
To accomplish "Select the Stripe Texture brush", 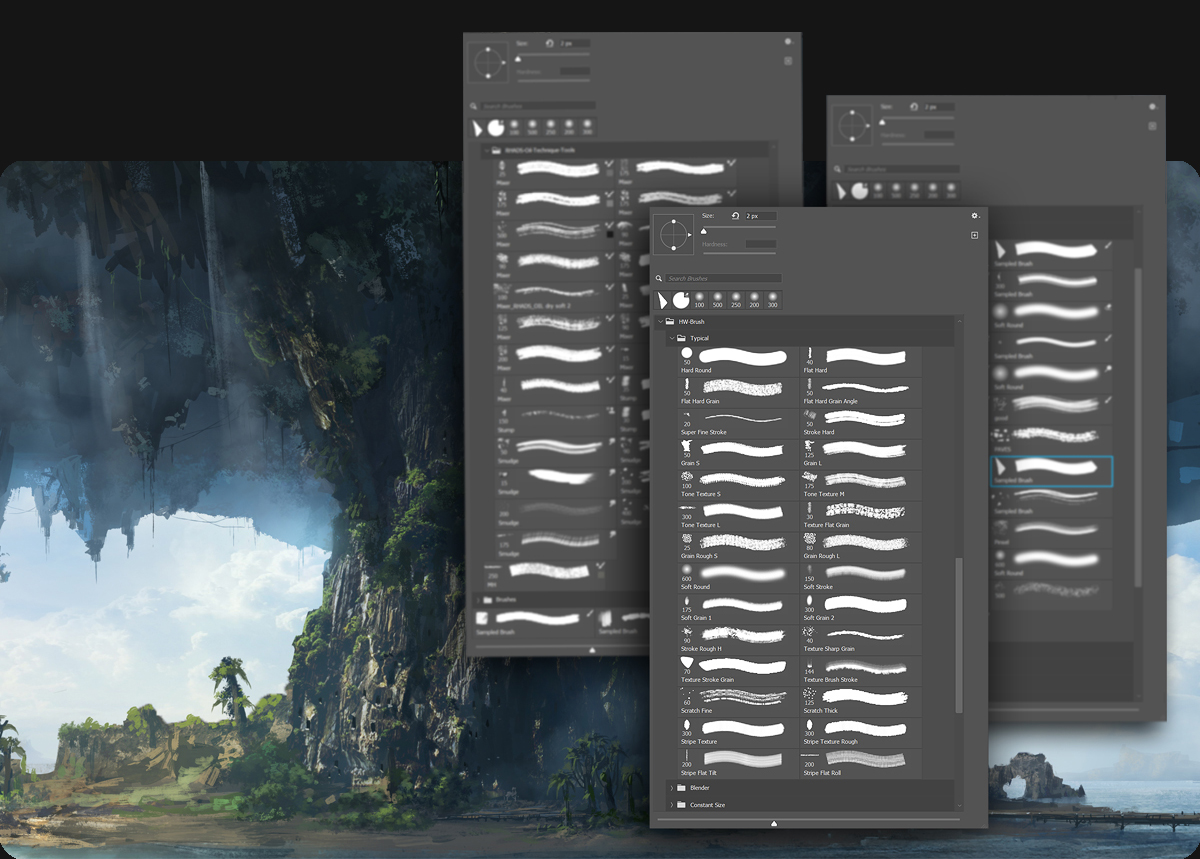I will (739, 733).
